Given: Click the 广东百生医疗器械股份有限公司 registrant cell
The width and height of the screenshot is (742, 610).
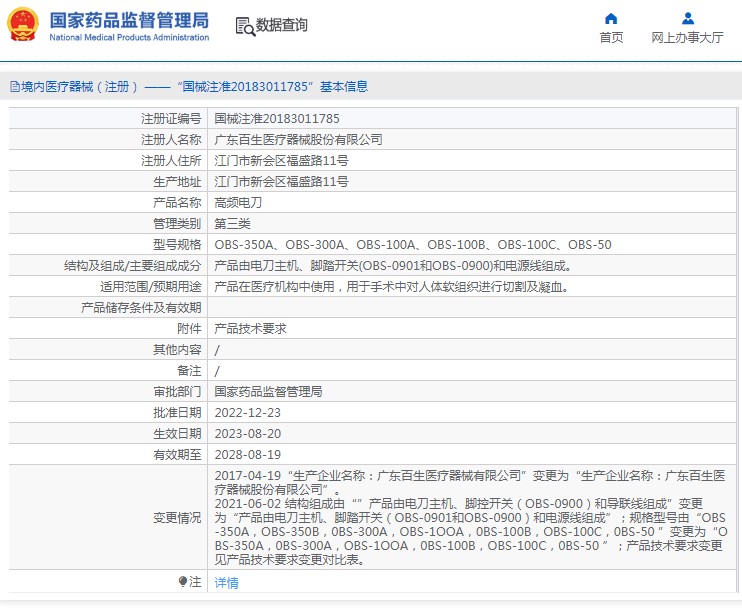Looking at the screenshot, I should point(472,140).
